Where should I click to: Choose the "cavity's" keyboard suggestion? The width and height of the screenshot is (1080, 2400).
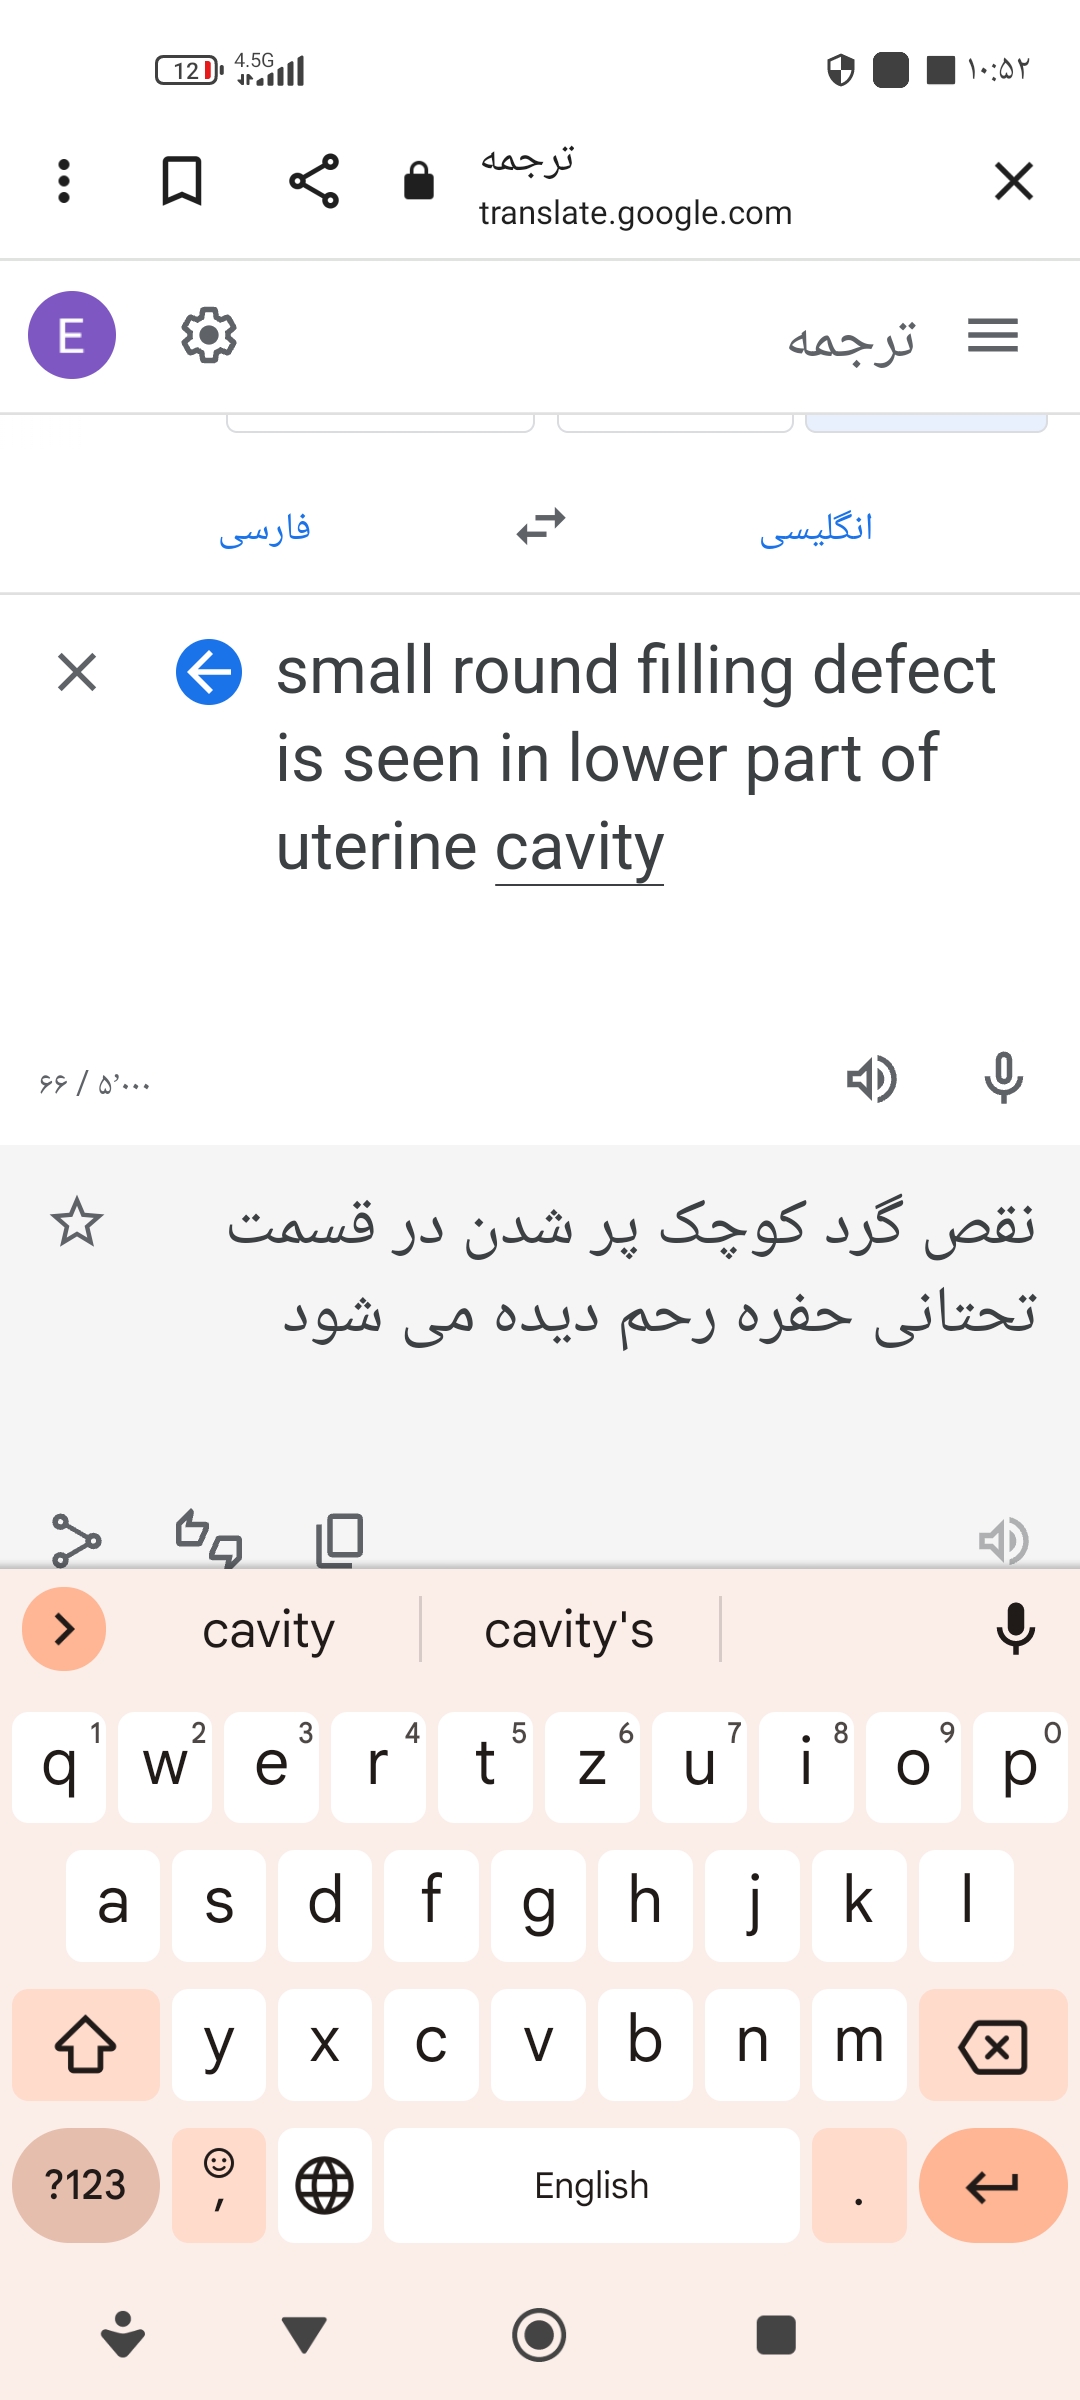pyautogui.click(x=569, y=1631)
